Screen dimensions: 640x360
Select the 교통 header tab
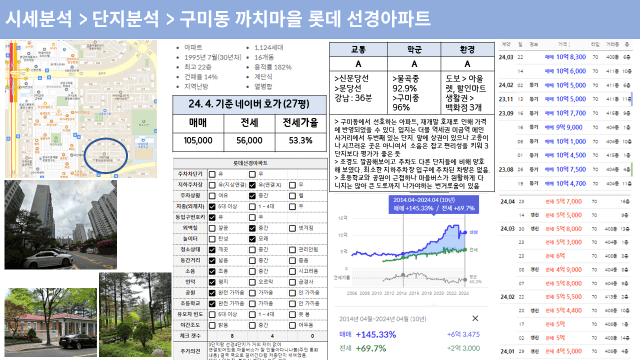coord(358,50)
